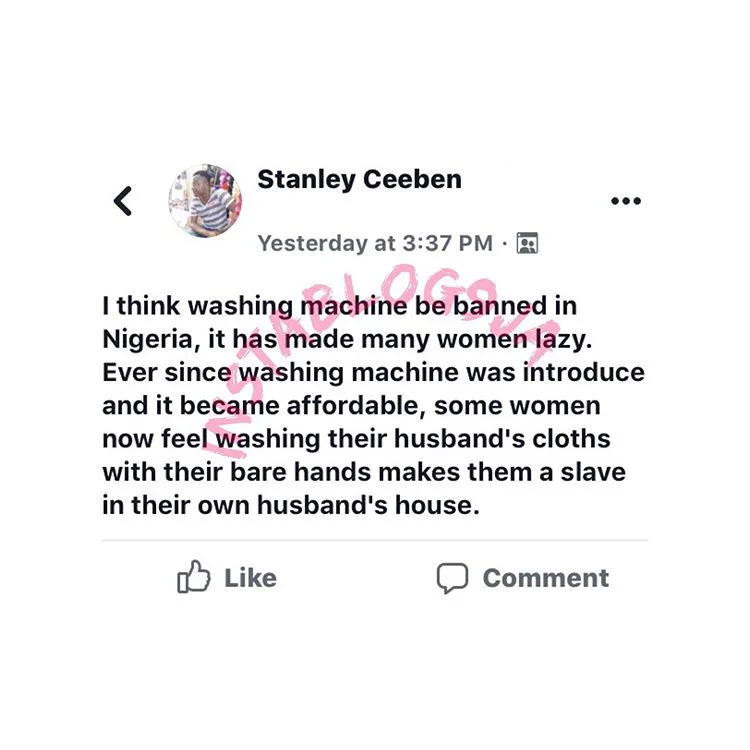Click the word "affordable," in the post
Viewport: 750px width, 750px height.
coord(357,406)
